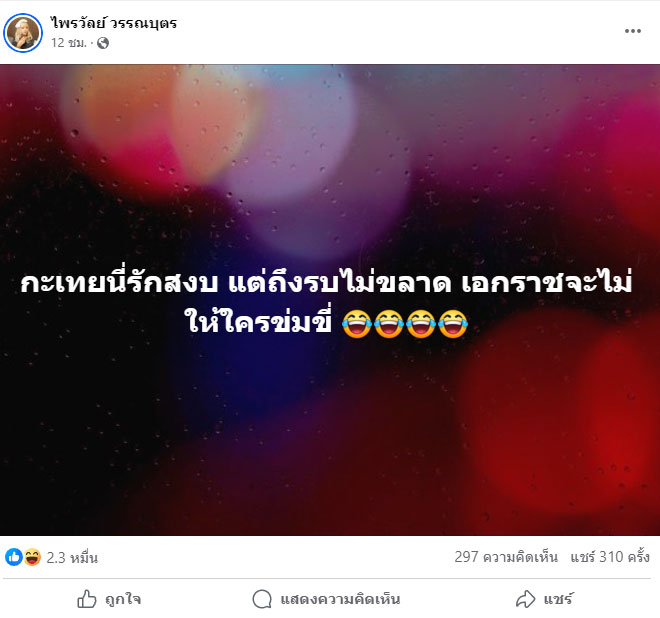
Task: Click the globe public privacy icon
Action: [x=103, y=43]
